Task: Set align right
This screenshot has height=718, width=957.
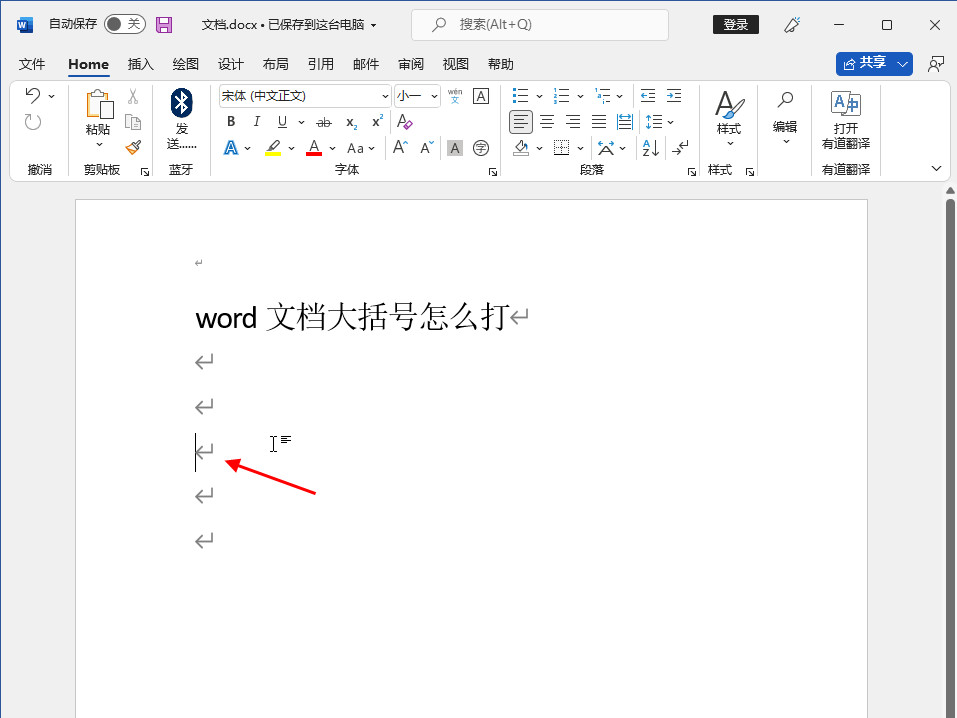Action: (x=573, y=122)
